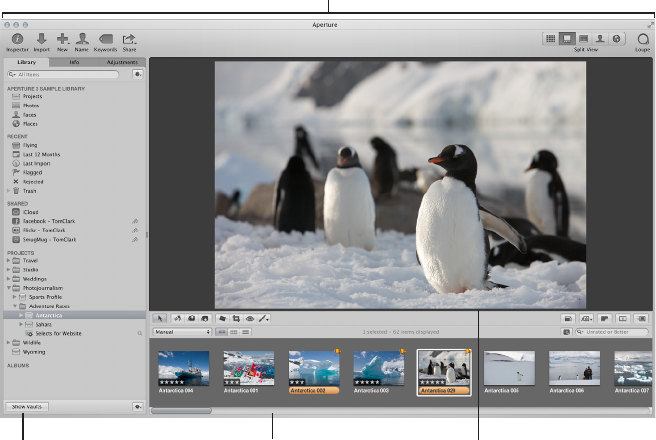Select Flagged in the Recent list
This screenshot has width=656, height=440.
coord(30,172)
